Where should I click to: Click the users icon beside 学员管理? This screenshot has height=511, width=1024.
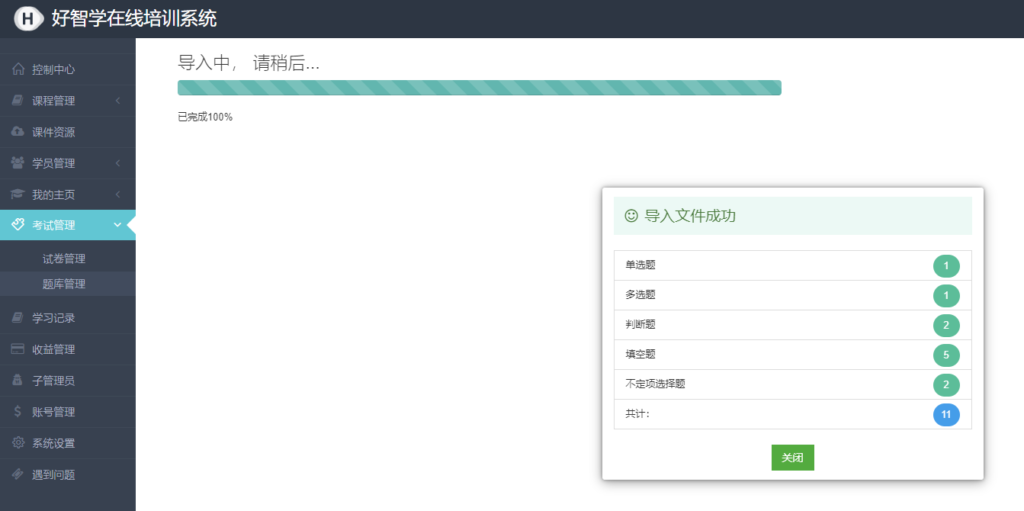(18, 163)
